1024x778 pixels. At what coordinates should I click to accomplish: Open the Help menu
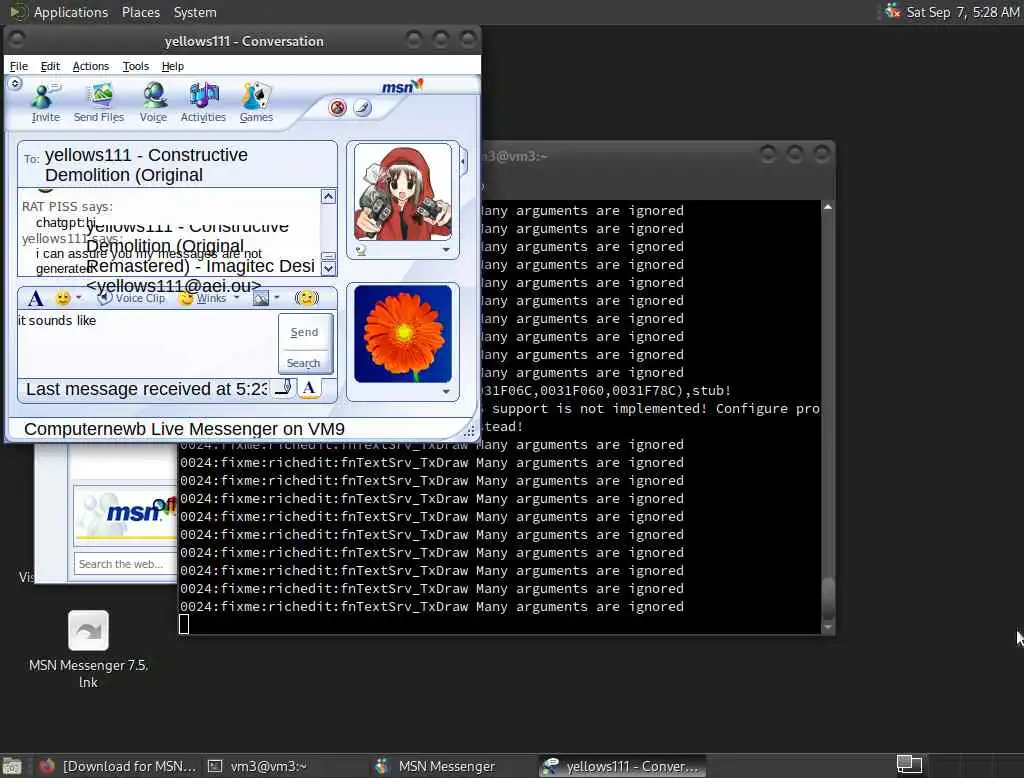tap(172, 66)
